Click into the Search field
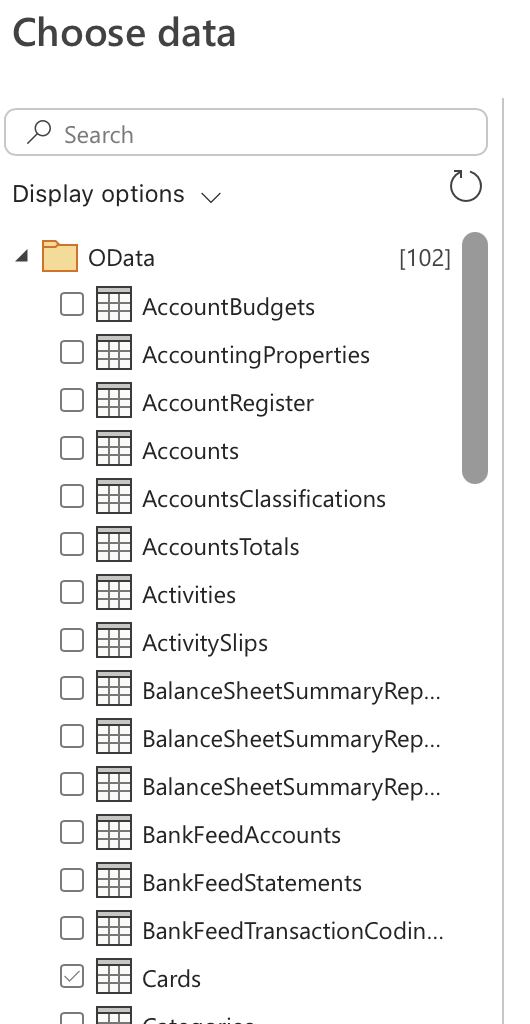Image resolution: width=530 pixels, height=1024 pixels. [x=246, y=133]
